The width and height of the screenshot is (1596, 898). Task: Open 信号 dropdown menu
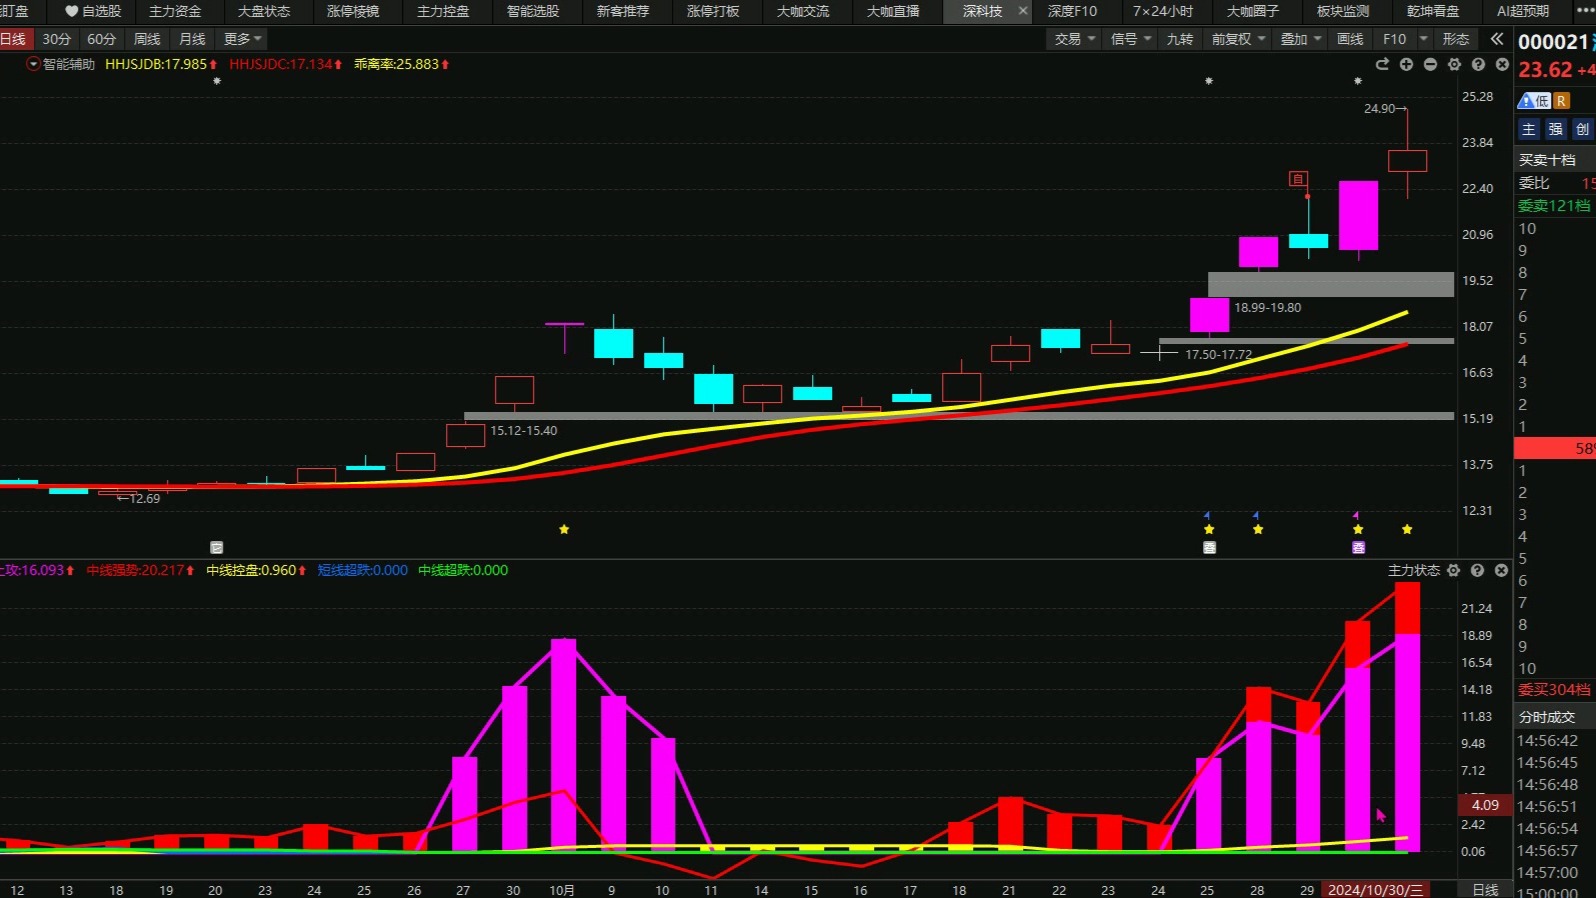[x=1131, y=39]
